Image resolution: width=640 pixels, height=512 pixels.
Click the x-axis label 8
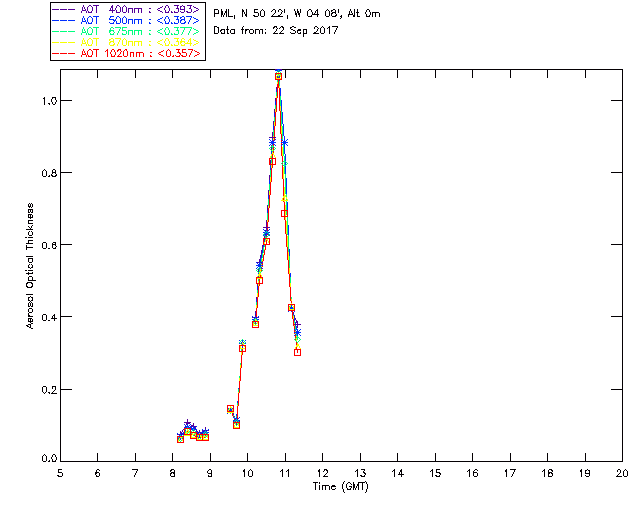click(x=173, y=473)
